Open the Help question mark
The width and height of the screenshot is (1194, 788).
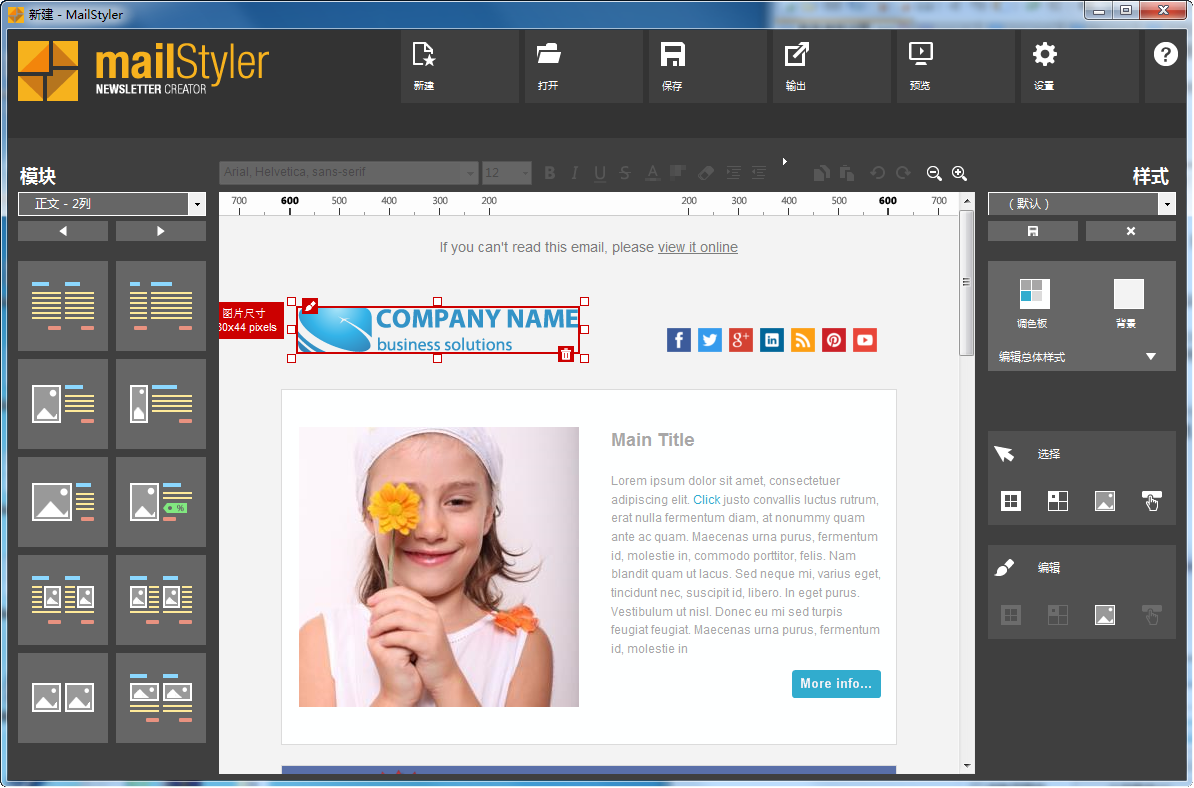point(1166,55)
